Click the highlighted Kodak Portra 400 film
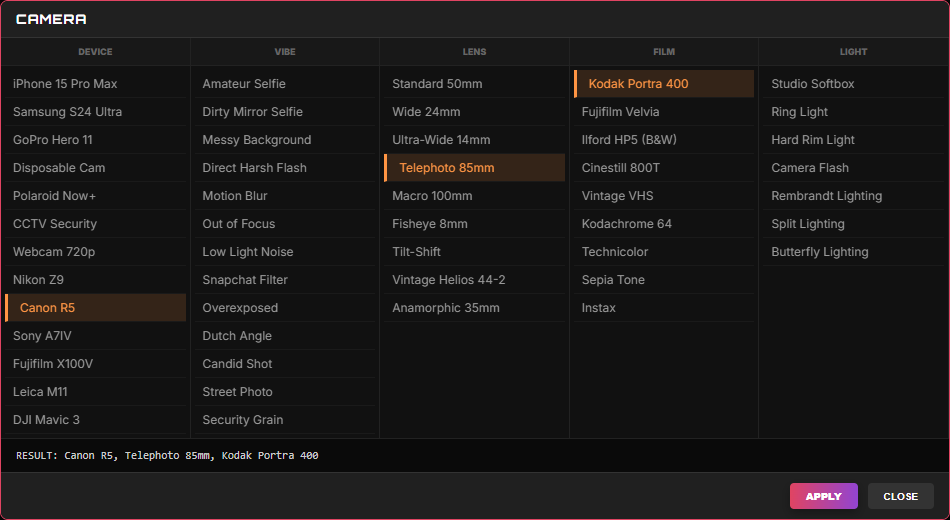Viewport: 950px width, 520px height. (x=664, y=84)
